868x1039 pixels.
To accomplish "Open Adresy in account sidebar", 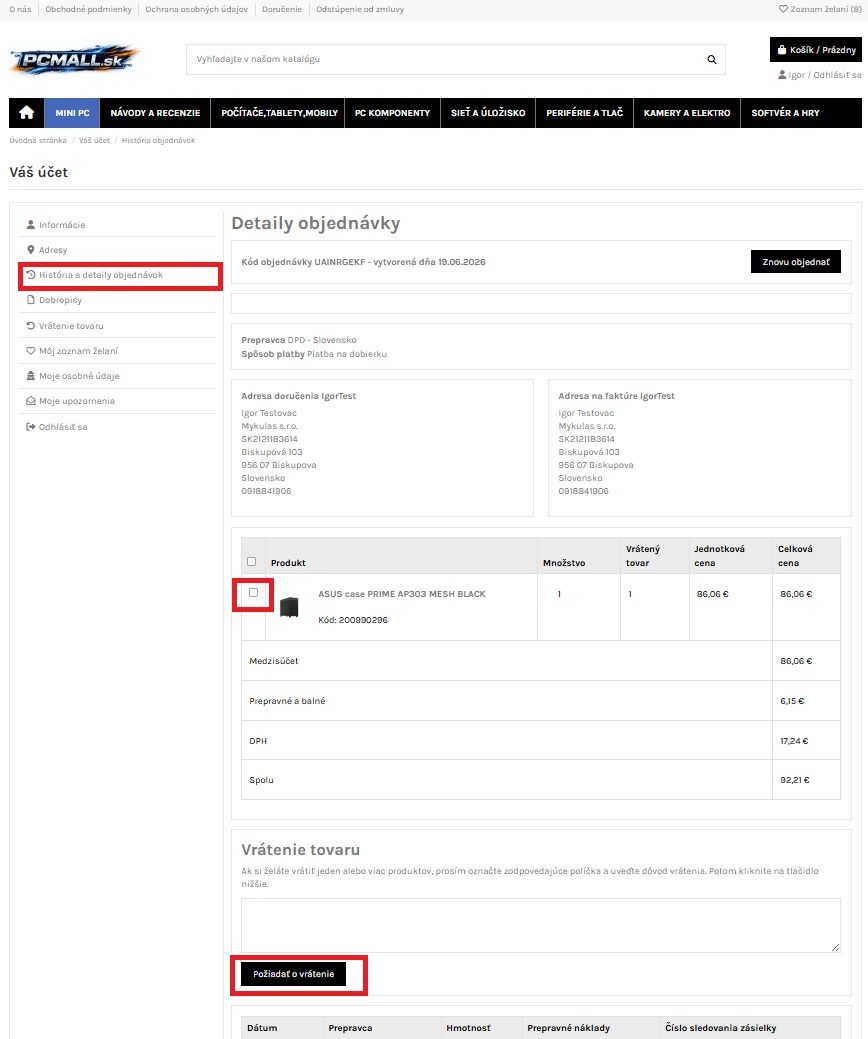I will click(x=53, y=250).
